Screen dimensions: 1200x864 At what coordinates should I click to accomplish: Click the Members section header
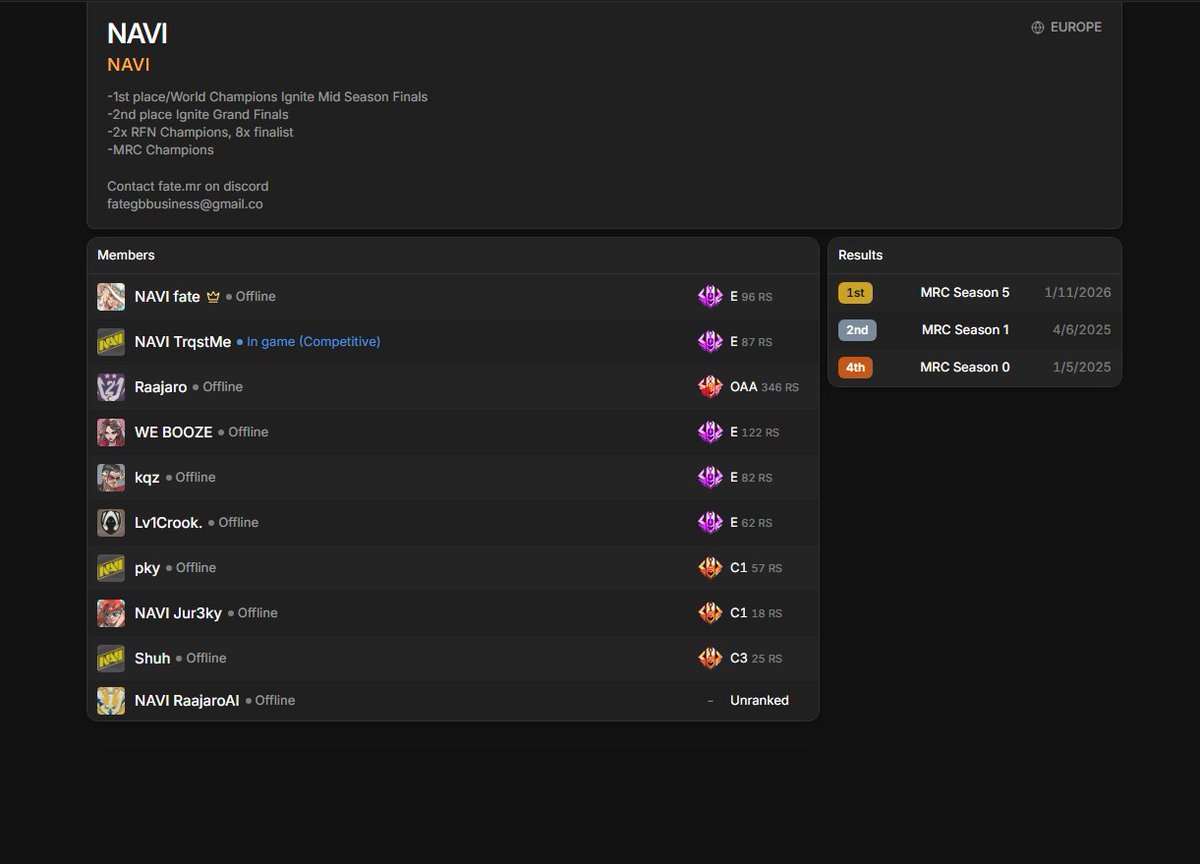pos(126,255)
